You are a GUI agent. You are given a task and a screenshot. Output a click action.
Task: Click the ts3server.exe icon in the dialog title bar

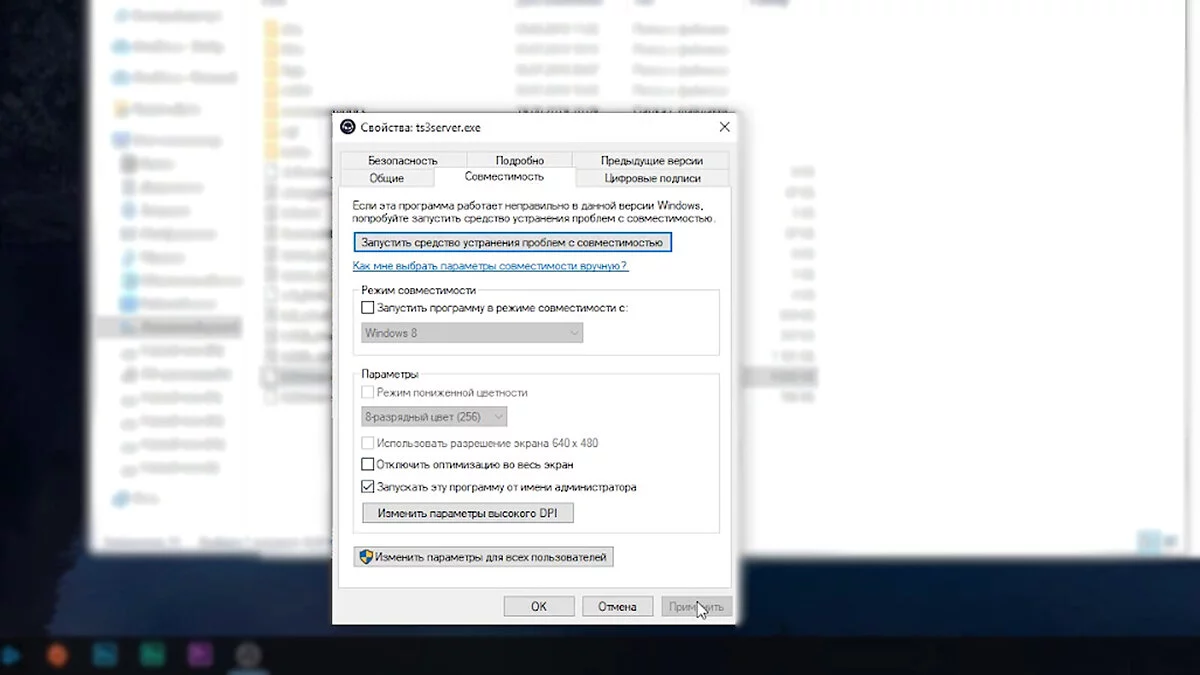[348, 127]
